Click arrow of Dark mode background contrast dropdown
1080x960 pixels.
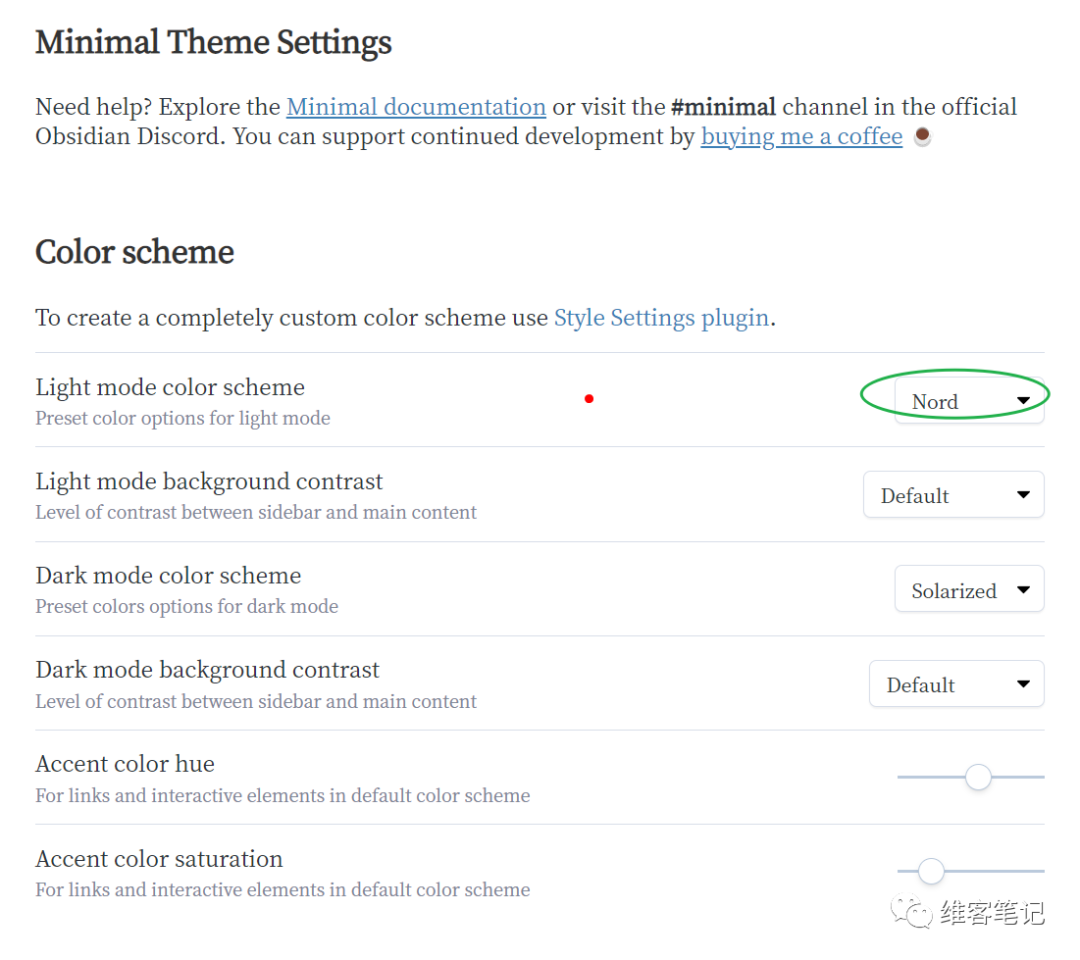coord(1023,685)
